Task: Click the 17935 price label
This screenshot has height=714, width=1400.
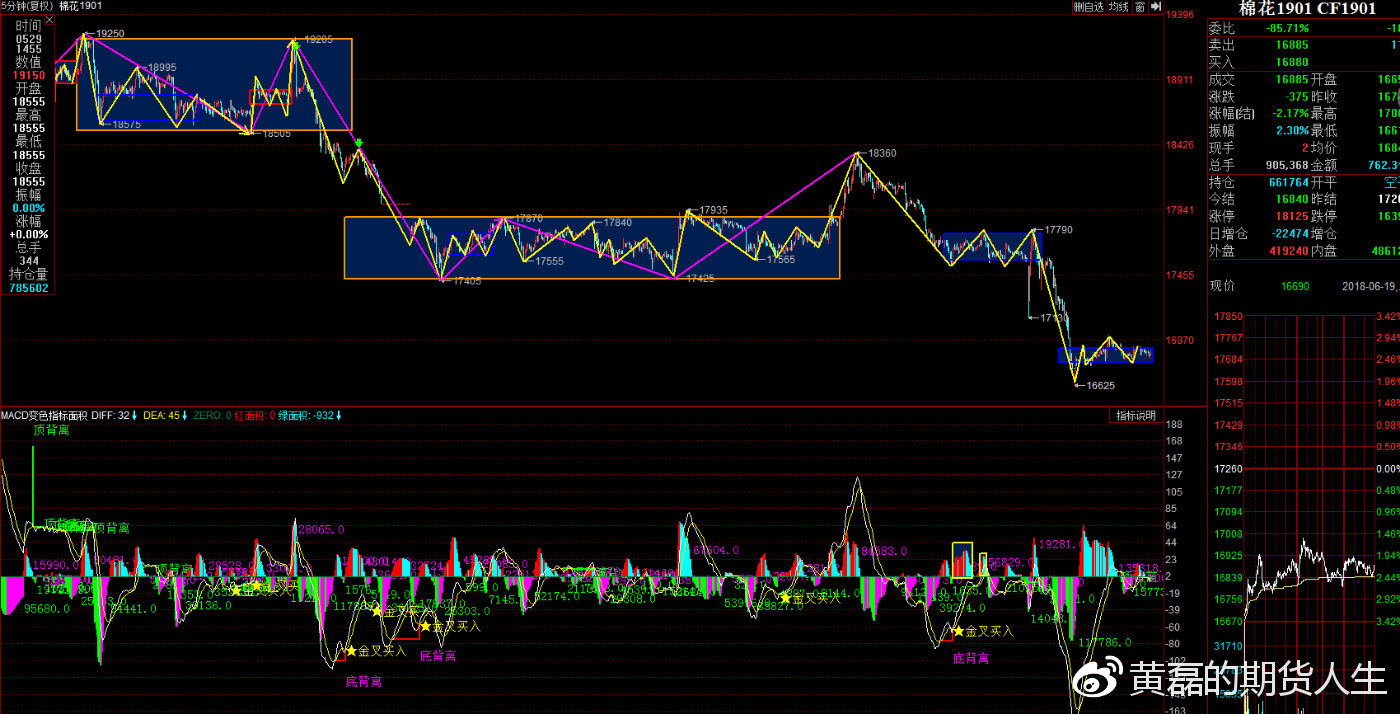Action: click(712, 210)
